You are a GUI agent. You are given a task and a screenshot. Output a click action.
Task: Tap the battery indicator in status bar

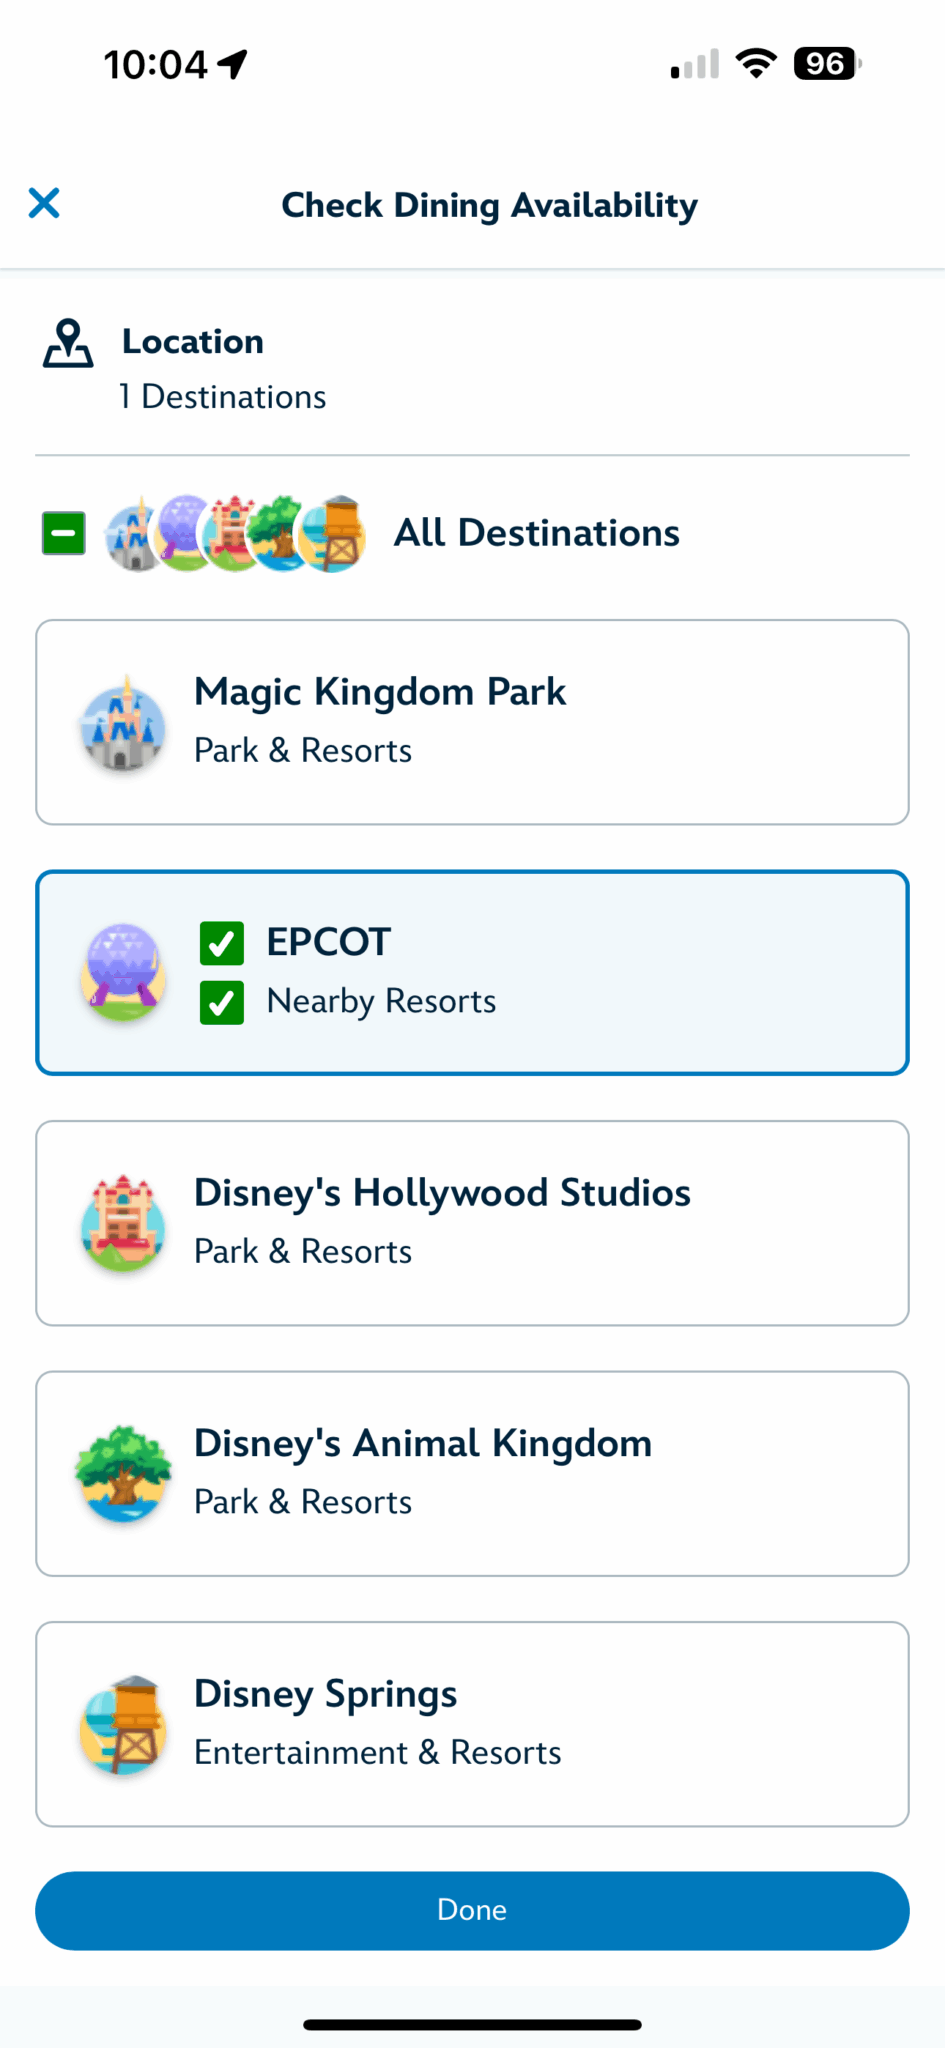point(827,64)
